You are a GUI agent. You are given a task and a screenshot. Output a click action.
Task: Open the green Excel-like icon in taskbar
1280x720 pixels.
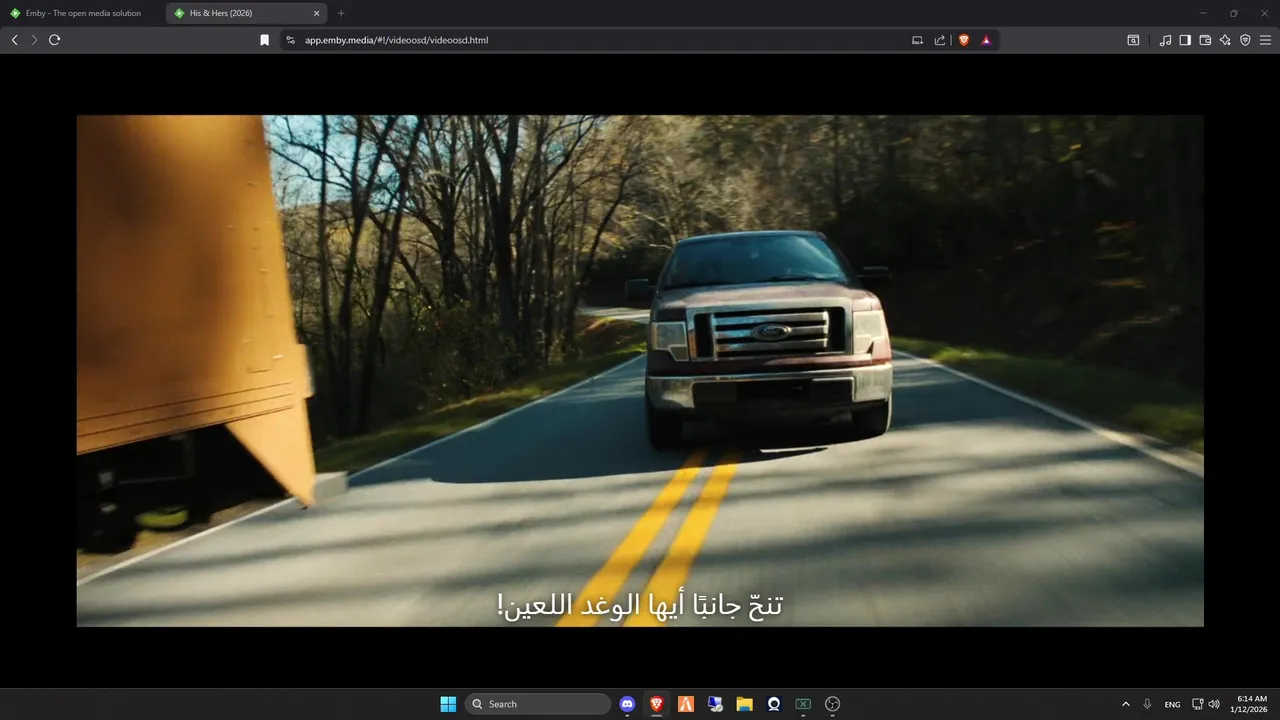pos(803,704)
